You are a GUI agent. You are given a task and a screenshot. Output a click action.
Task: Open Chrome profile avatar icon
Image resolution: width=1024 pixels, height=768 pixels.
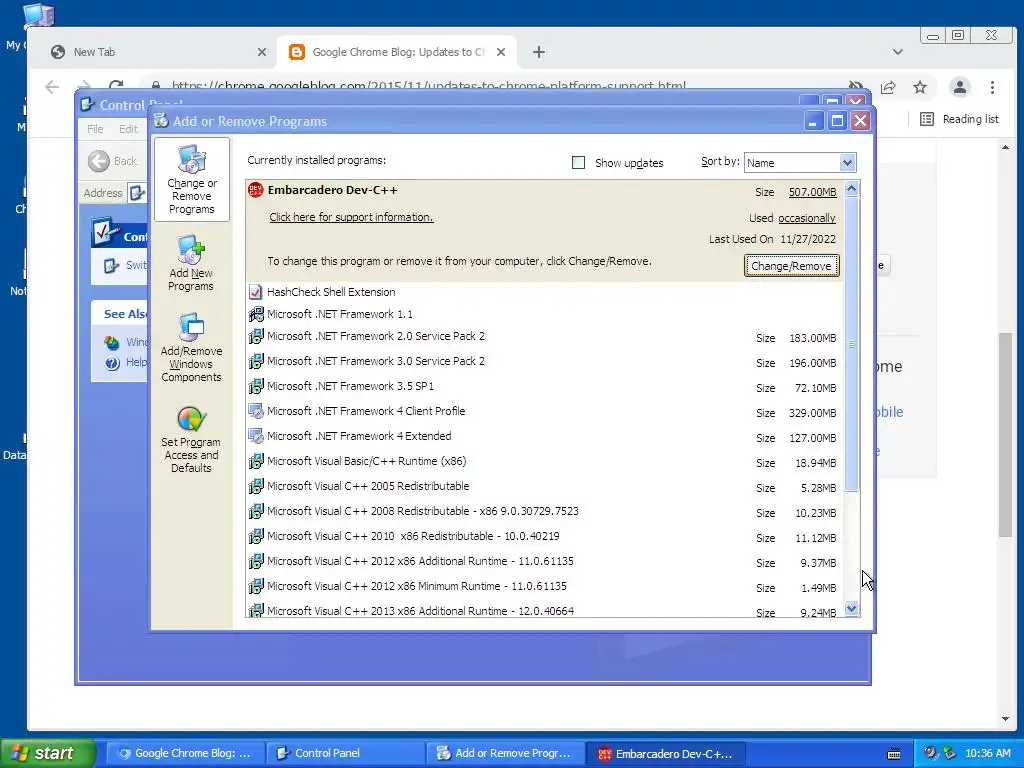[959, 87]
